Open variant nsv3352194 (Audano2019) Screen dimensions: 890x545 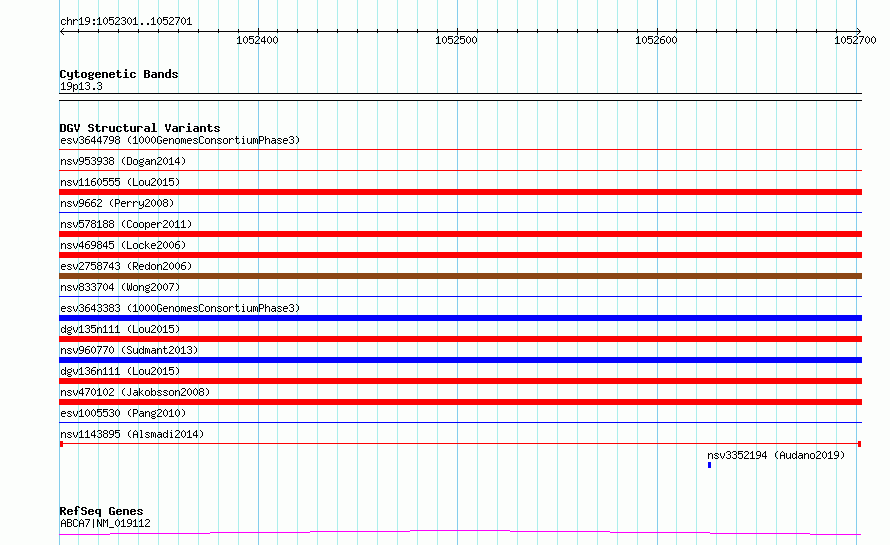(x=776, y=455)
